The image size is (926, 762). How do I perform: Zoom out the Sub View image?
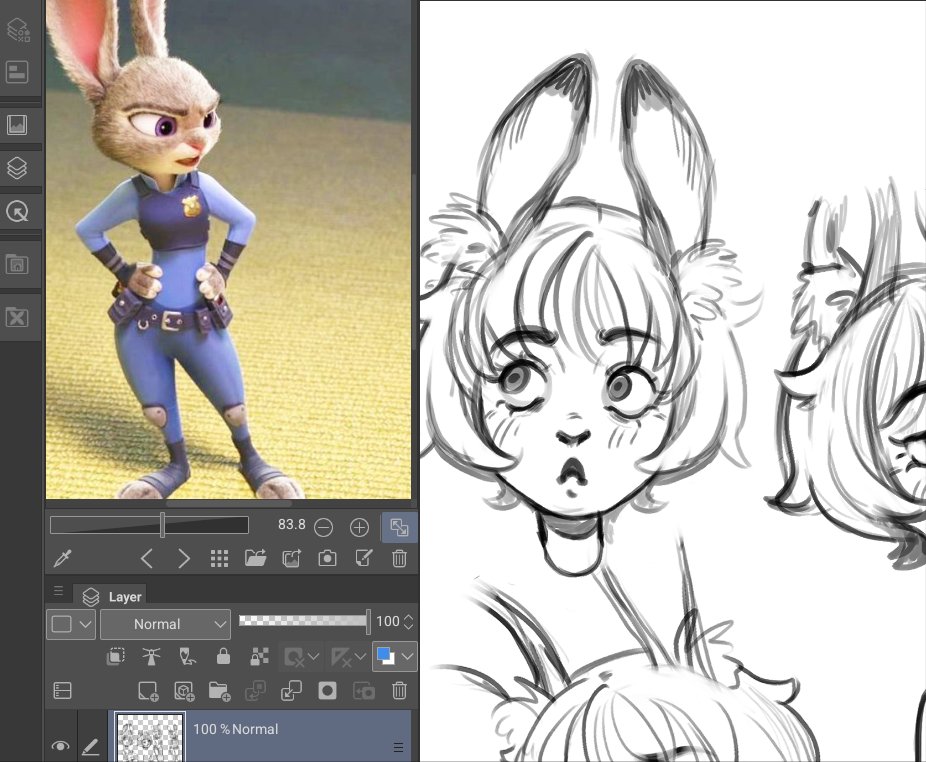pos(323,527)
